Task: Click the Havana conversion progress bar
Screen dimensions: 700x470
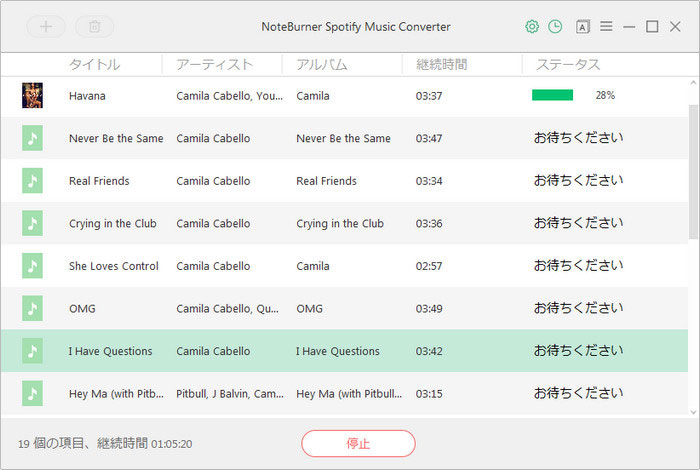Action: (x=553, y=95)
